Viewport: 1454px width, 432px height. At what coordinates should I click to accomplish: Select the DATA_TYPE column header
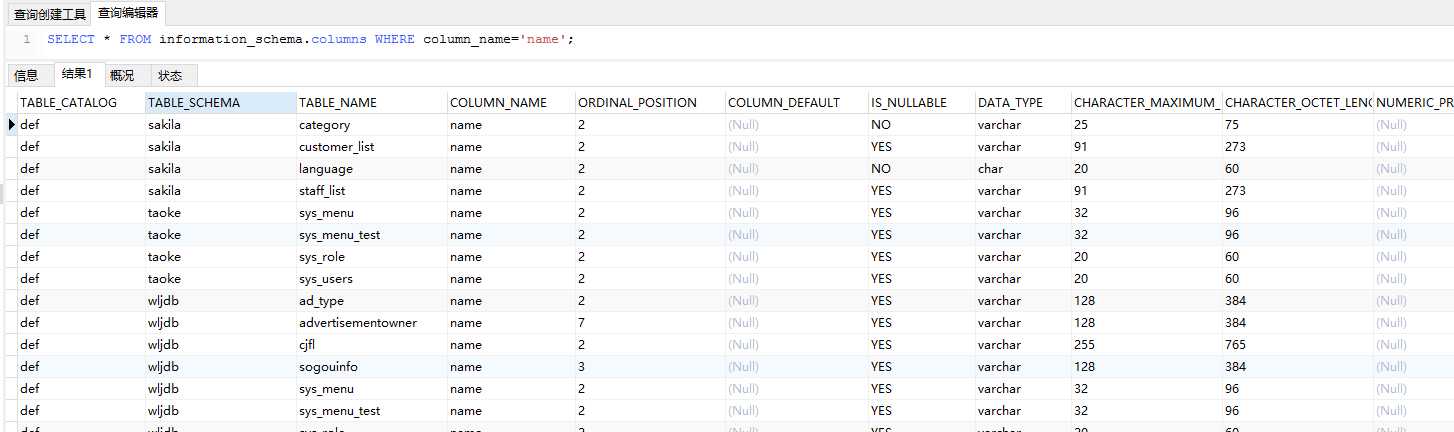(1010, 102)
